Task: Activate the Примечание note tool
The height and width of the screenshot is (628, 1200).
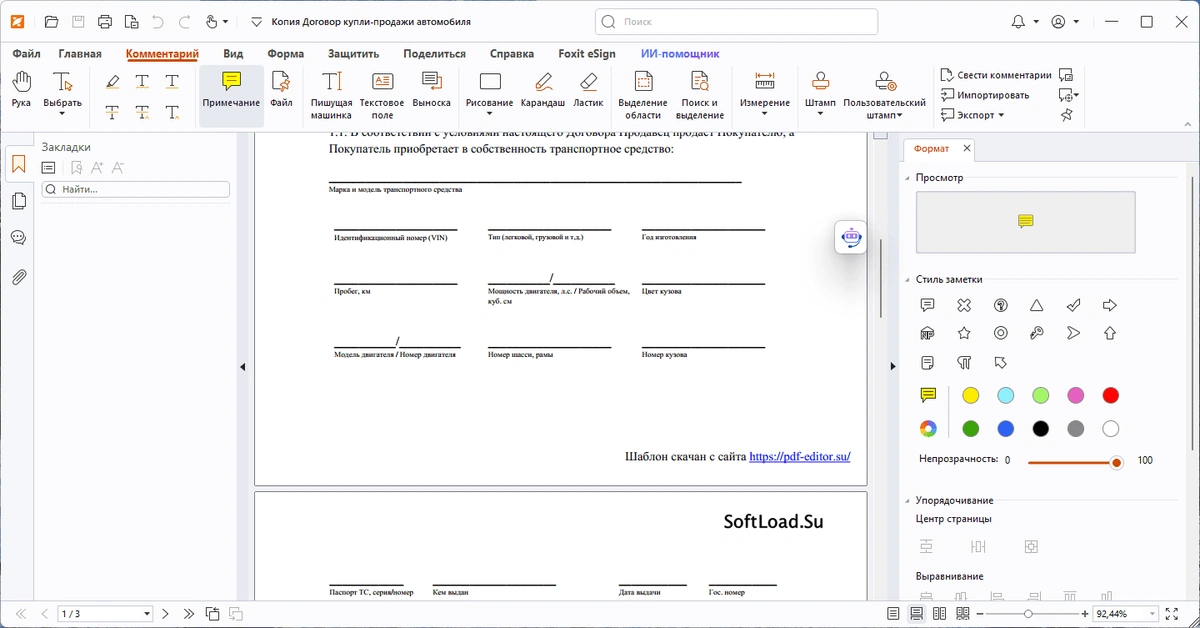Action: click(231, 90)
